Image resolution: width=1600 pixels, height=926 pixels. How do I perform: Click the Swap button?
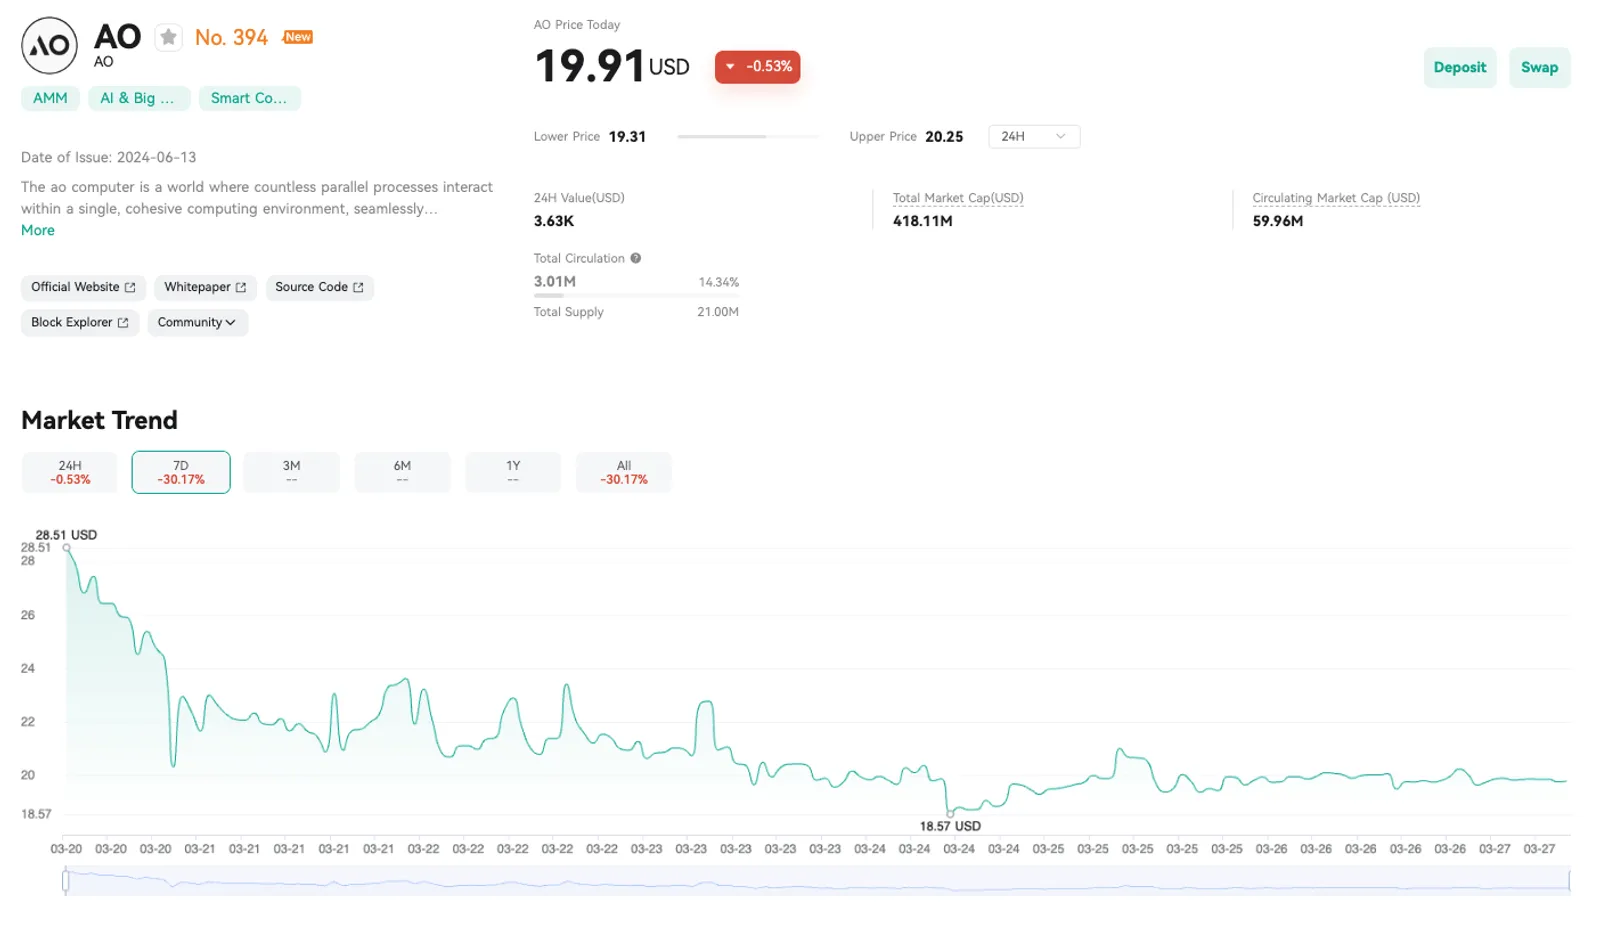coord(1539,67)
